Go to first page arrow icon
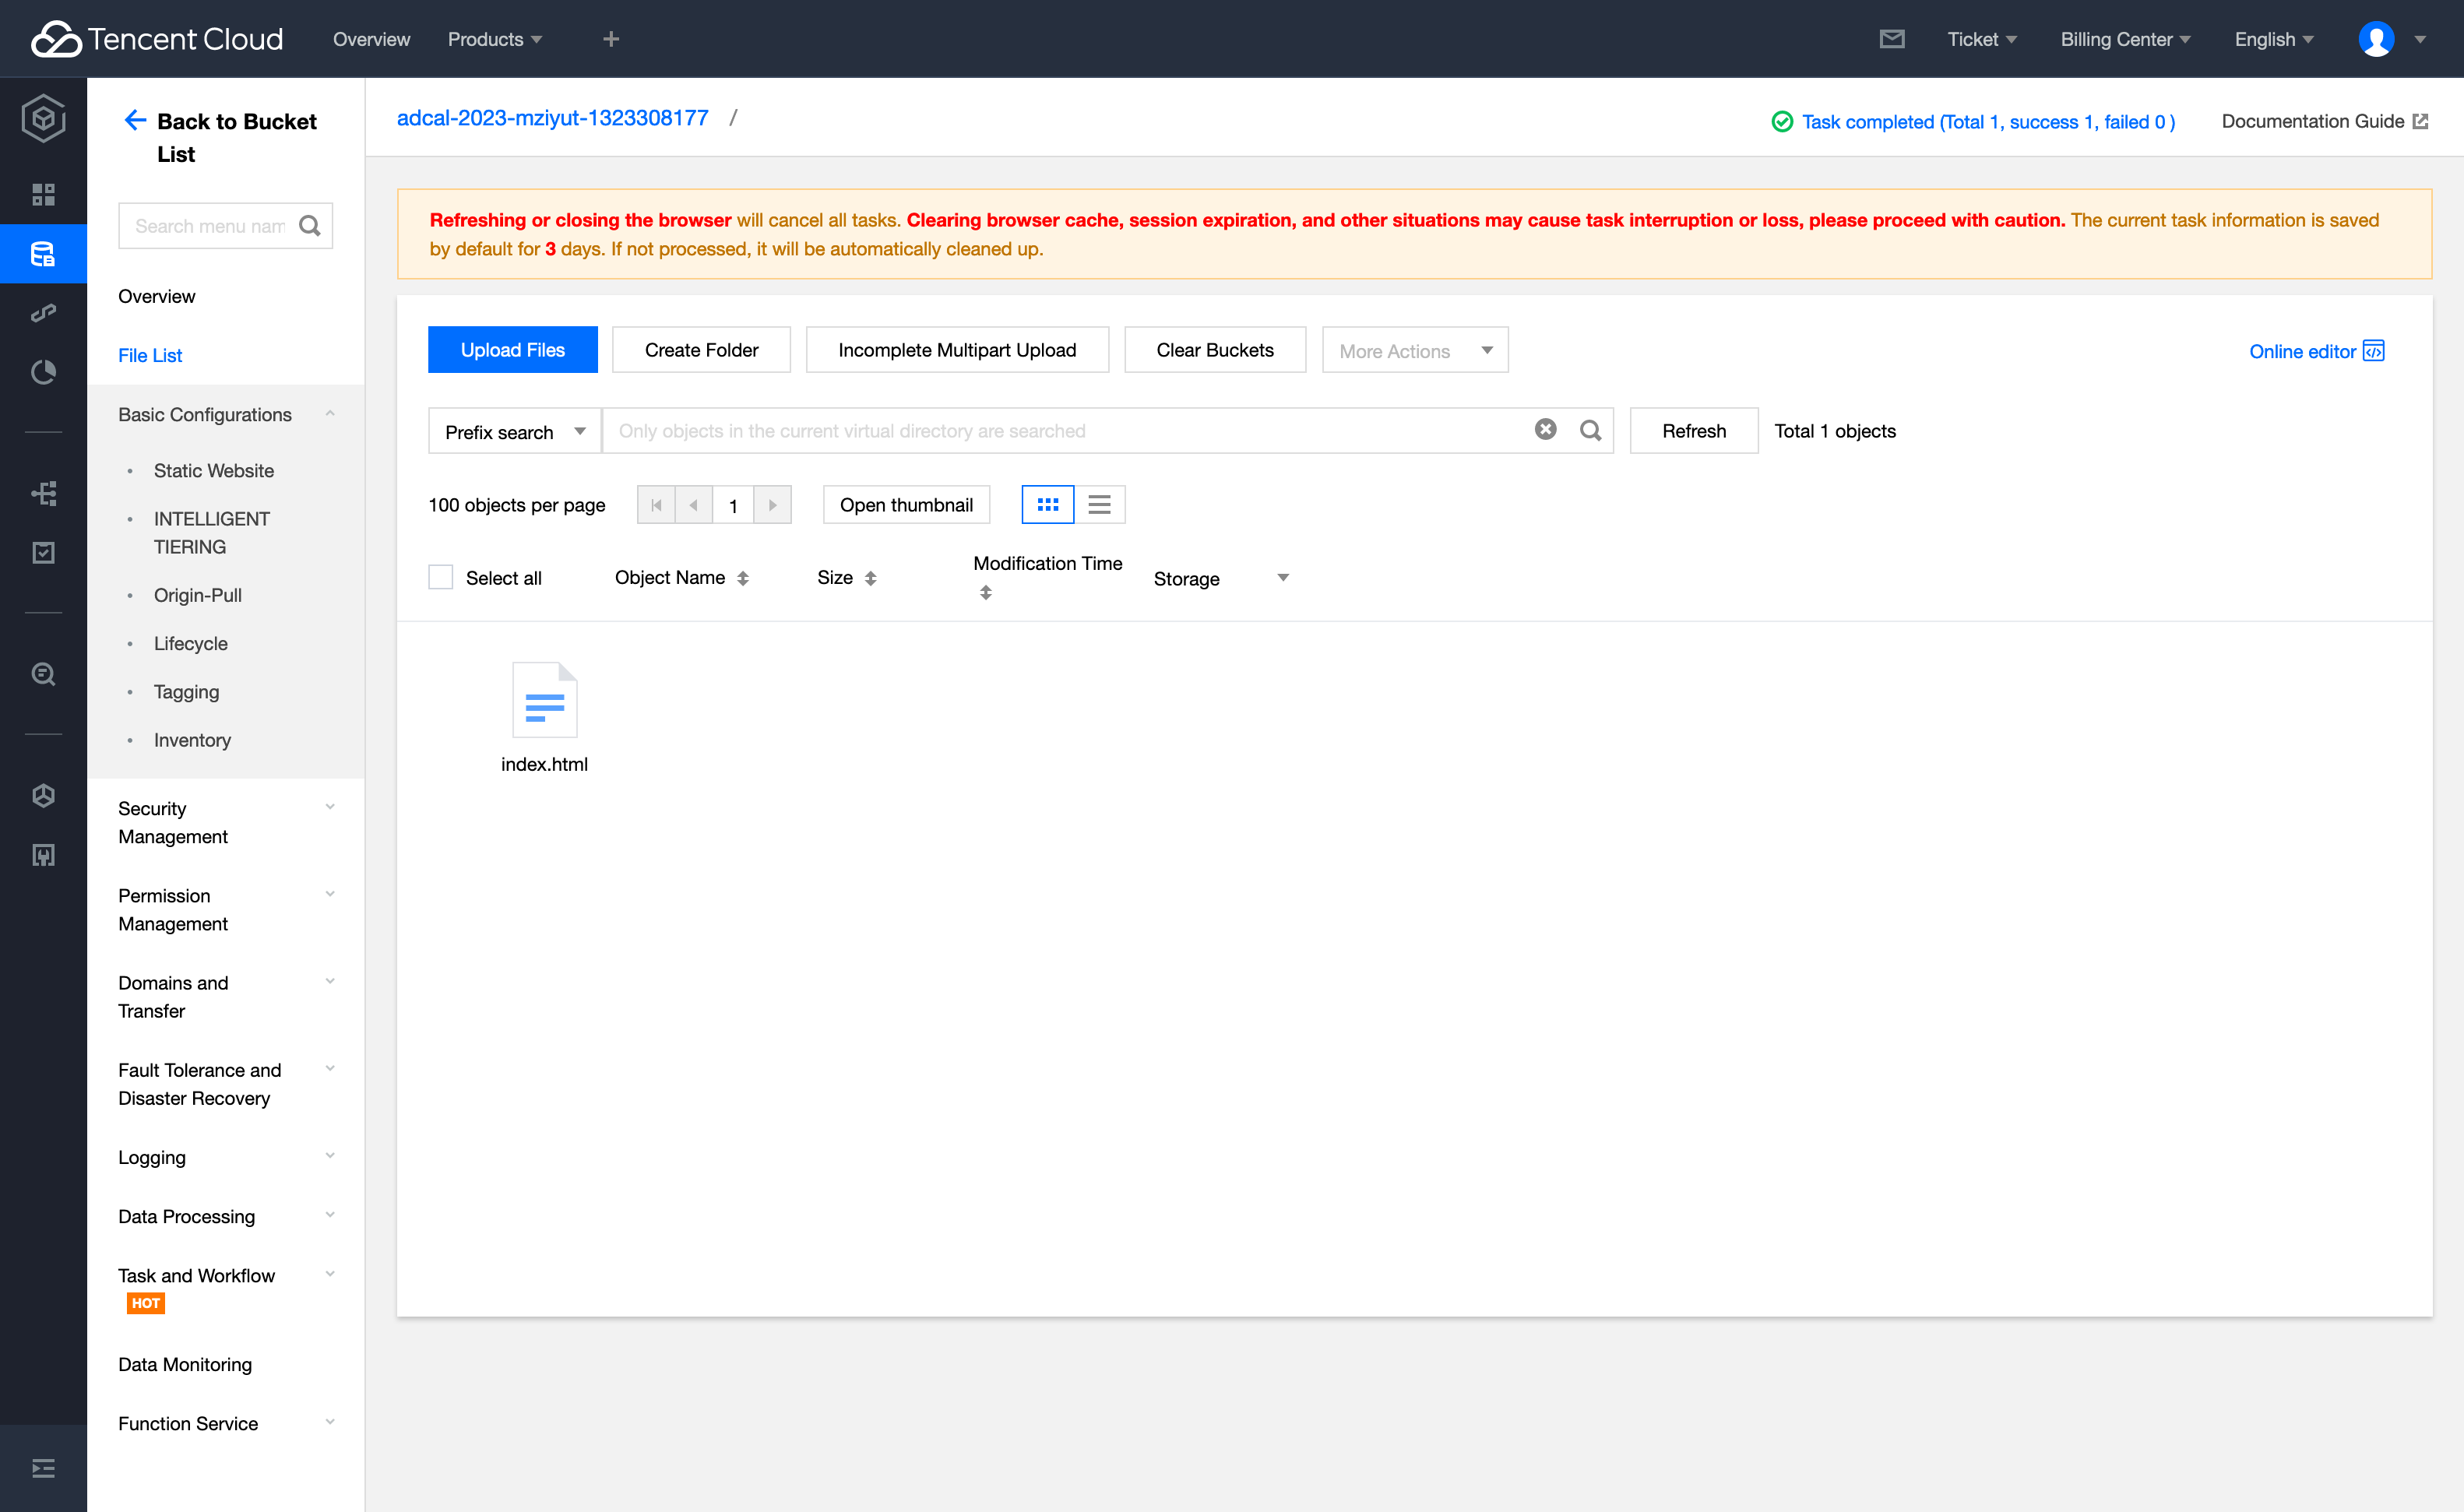The height and width of the screenshot is (1512, 2464). (656, 505)
